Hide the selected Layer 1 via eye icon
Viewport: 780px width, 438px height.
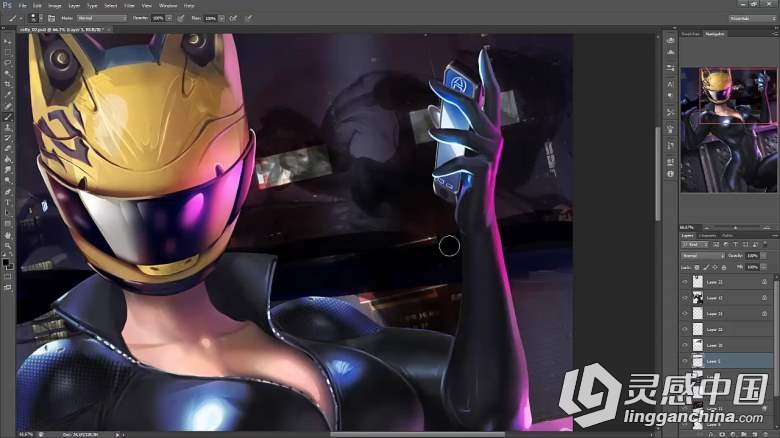[685, 361]
